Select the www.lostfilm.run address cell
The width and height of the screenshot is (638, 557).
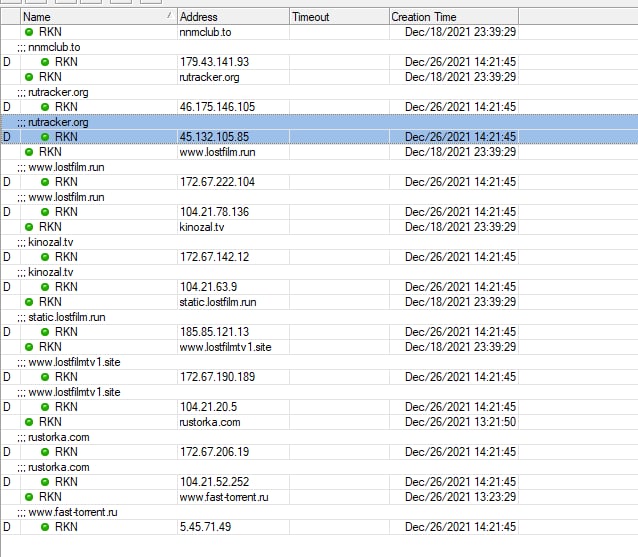233,152
